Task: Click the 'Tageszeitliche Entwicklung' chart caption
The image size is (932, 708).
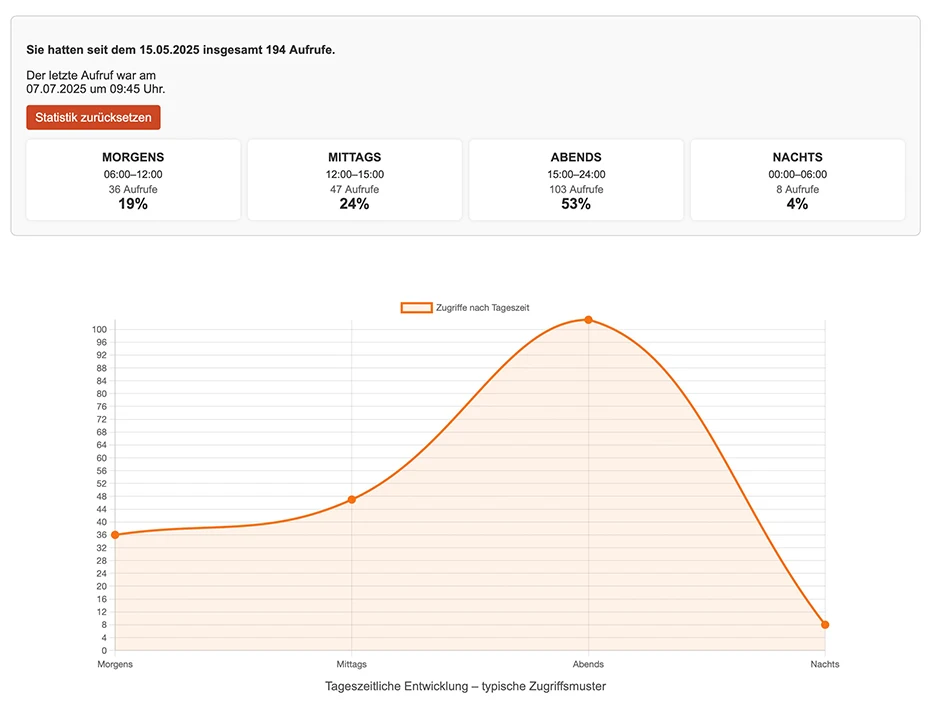Action: pos(465,686)
